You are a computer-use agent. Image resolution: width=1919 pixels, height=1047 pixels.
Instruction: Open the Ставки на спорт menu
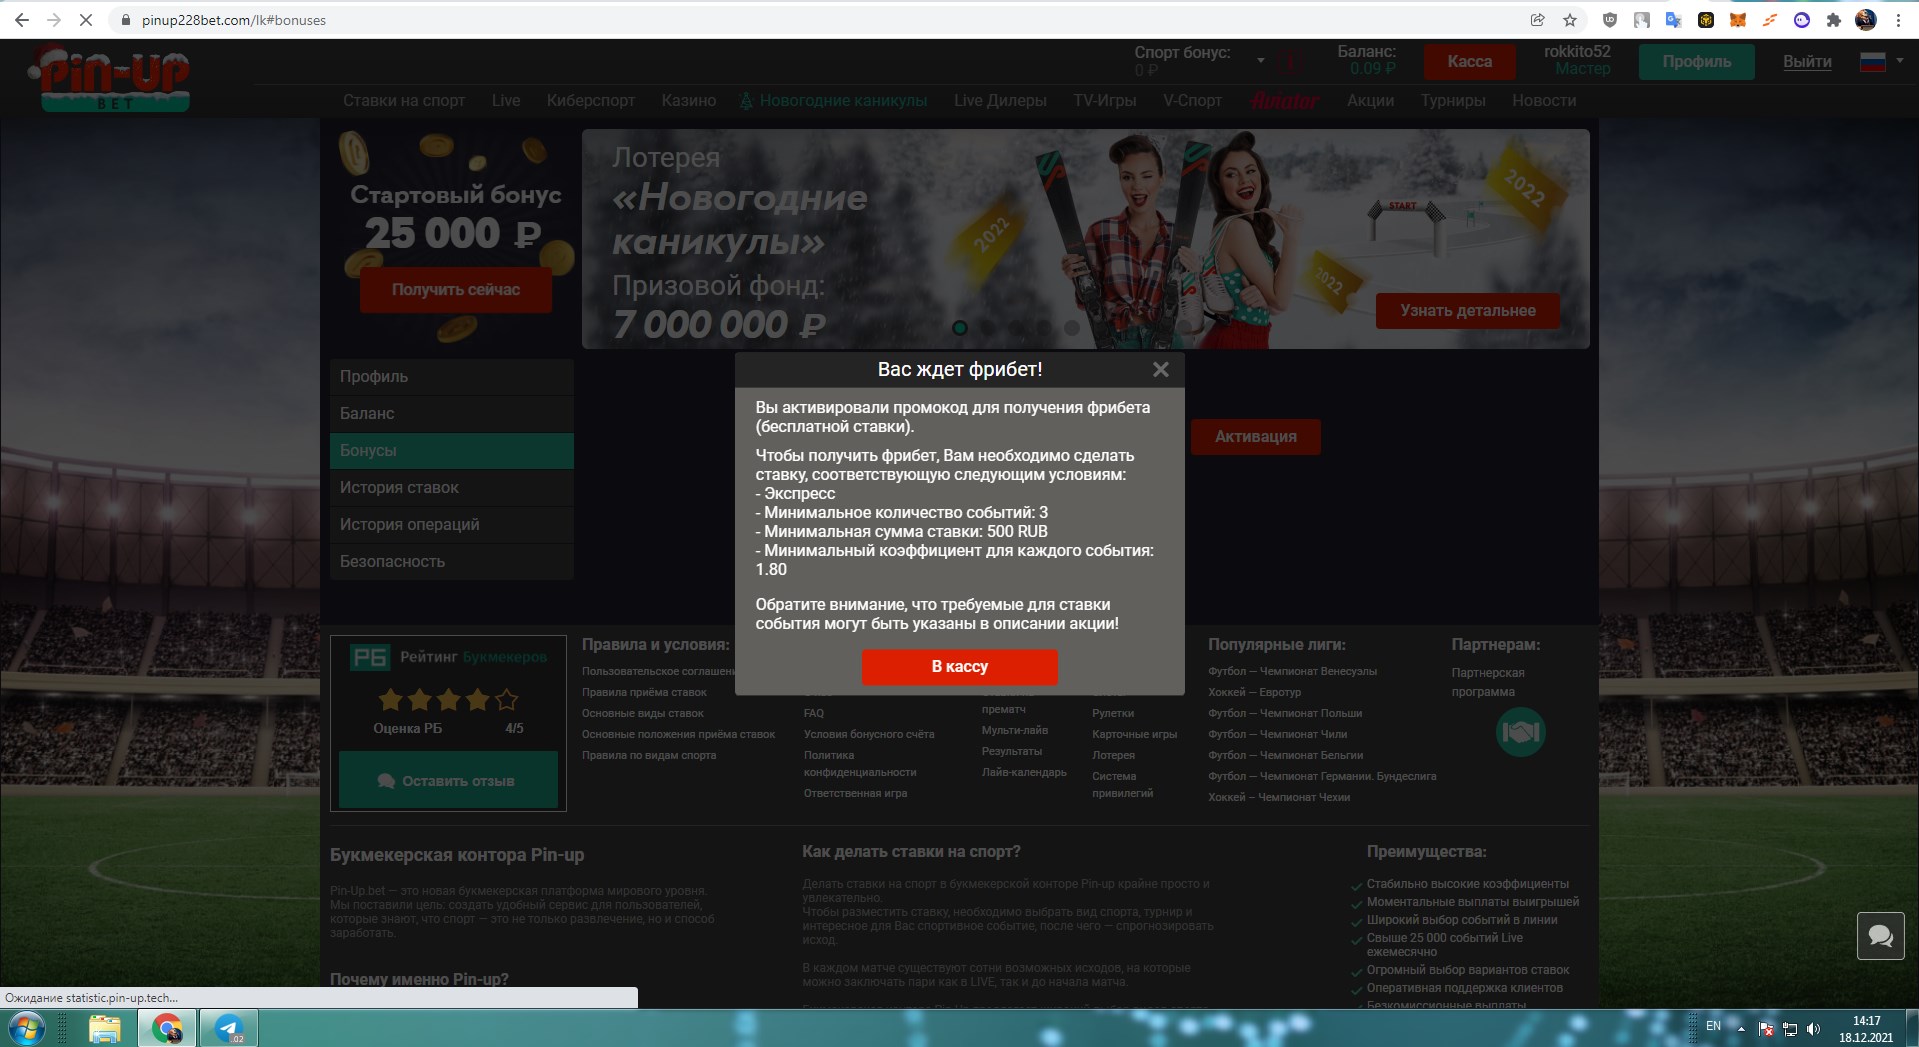point(404,101)
